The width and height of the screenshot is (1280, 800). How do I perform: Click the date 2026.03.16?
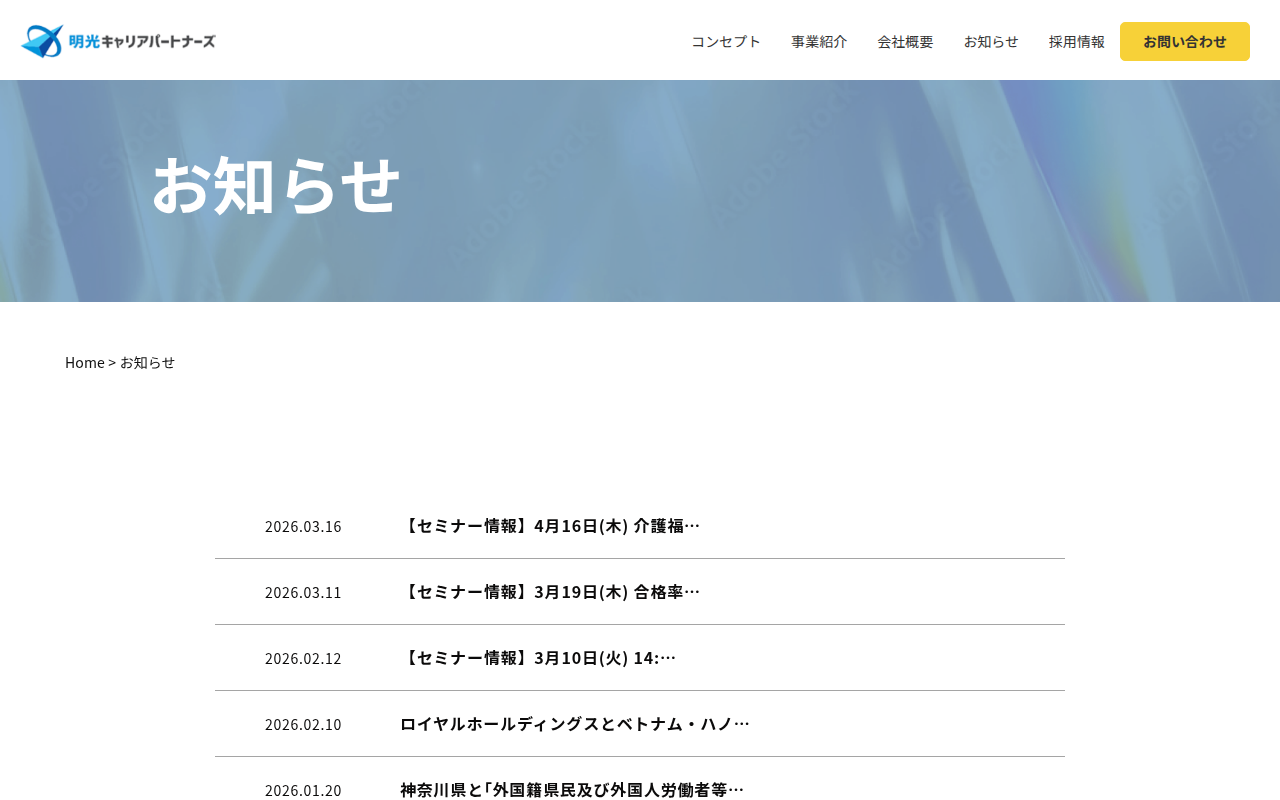click(x=303, y=526)
